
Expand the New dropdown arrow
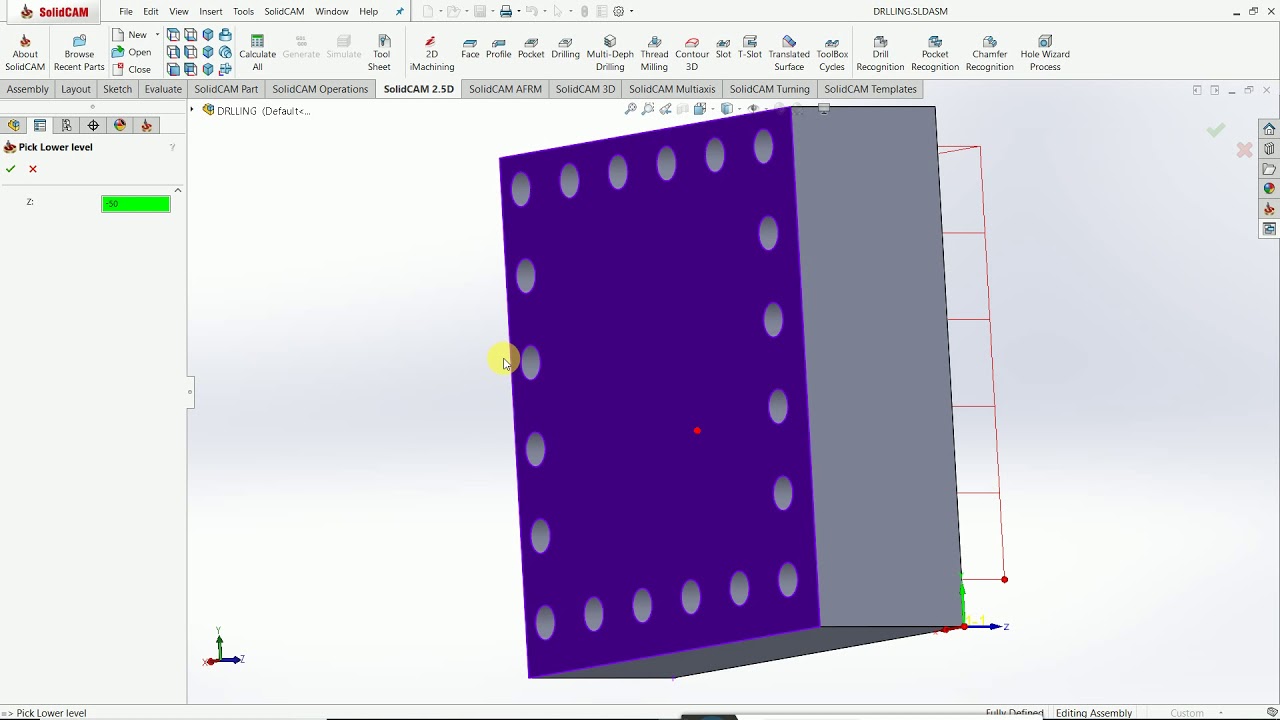157,35
